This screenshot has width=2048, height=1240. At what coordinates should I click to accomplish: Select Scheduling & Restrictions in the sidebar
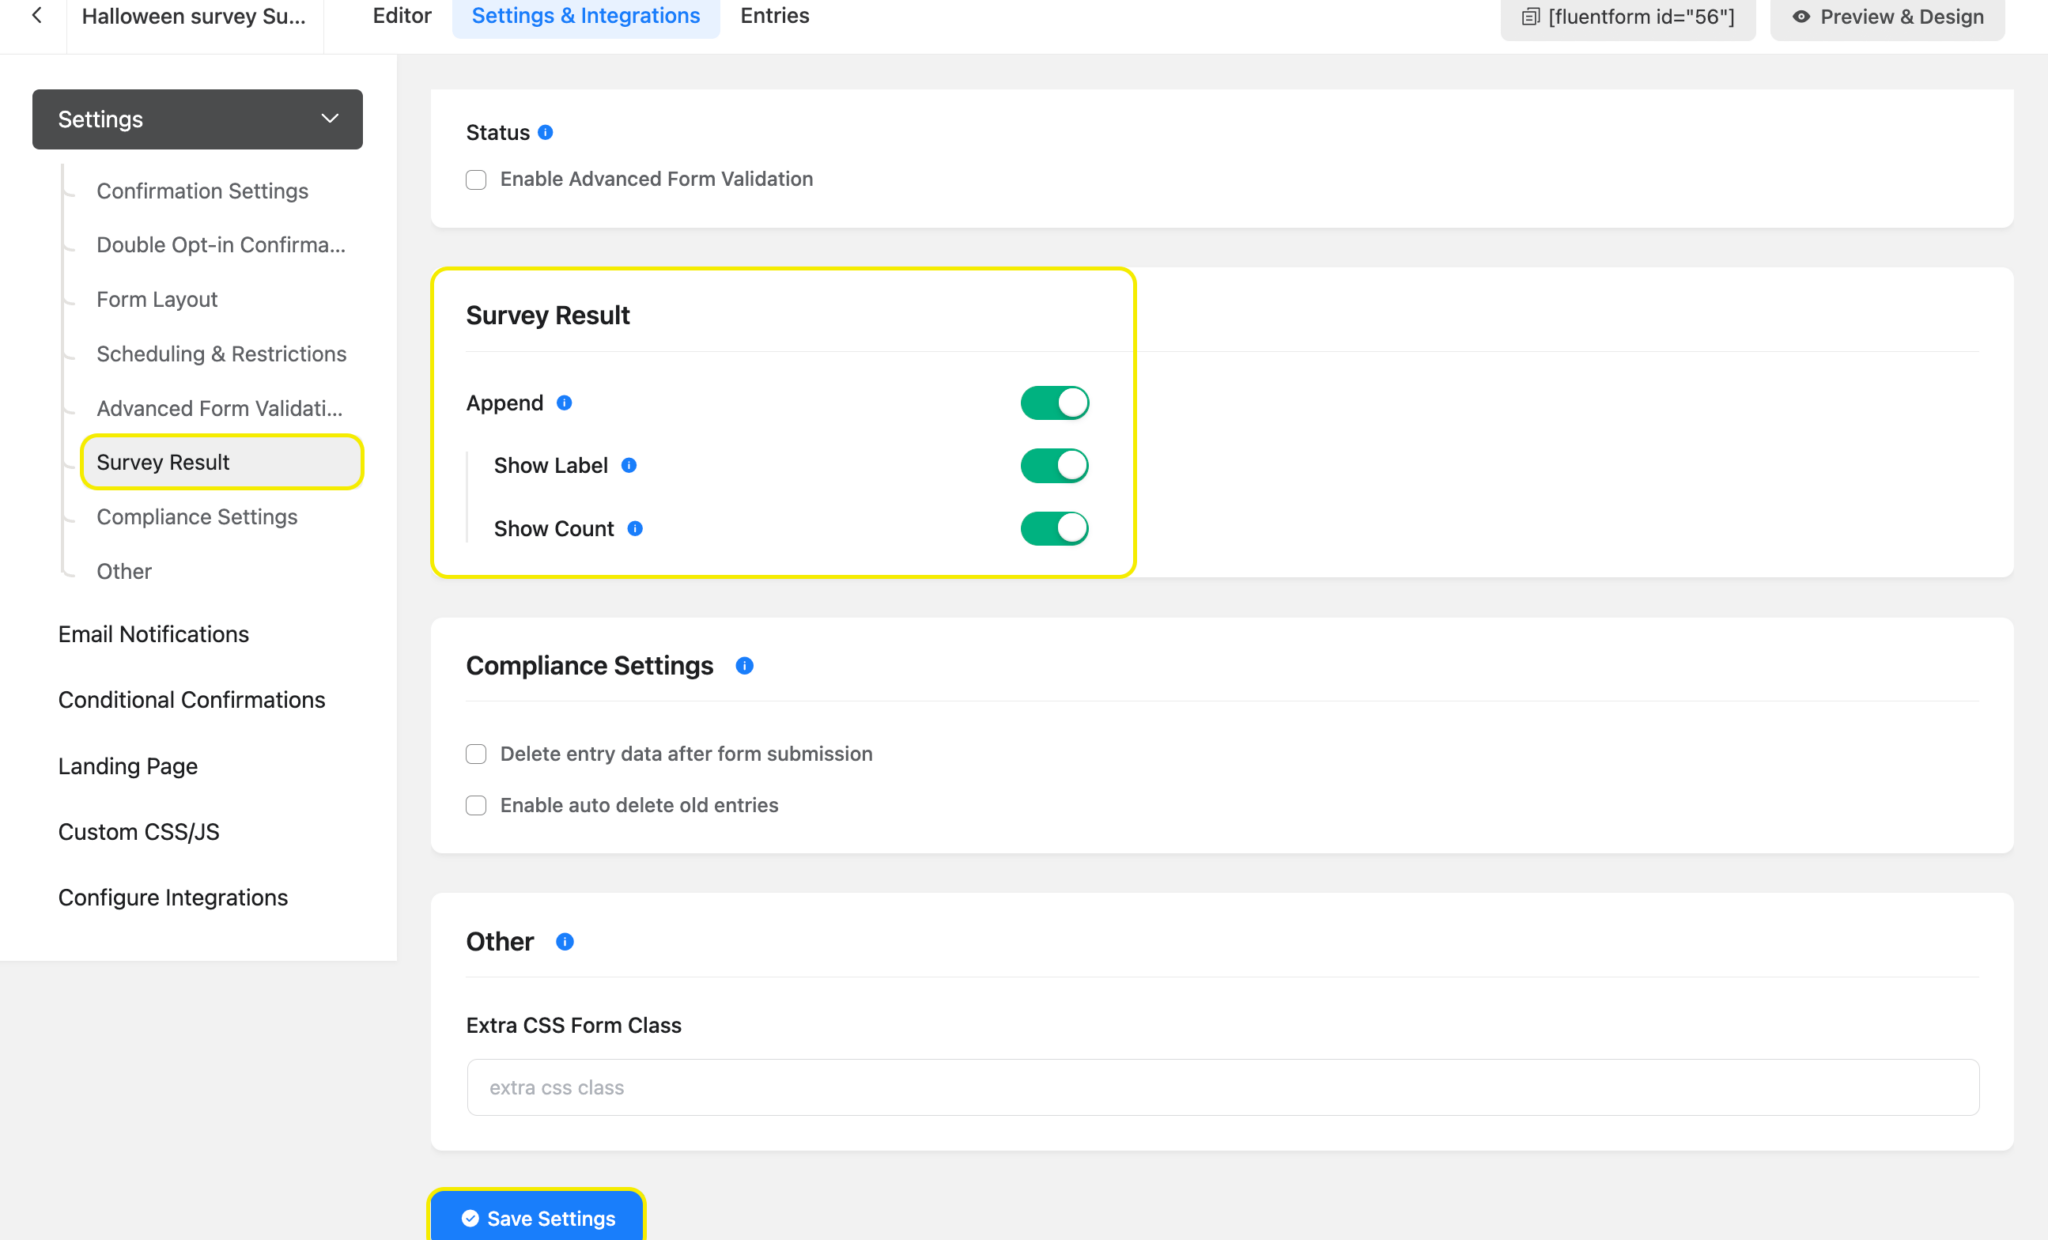[x=221, y=353]
